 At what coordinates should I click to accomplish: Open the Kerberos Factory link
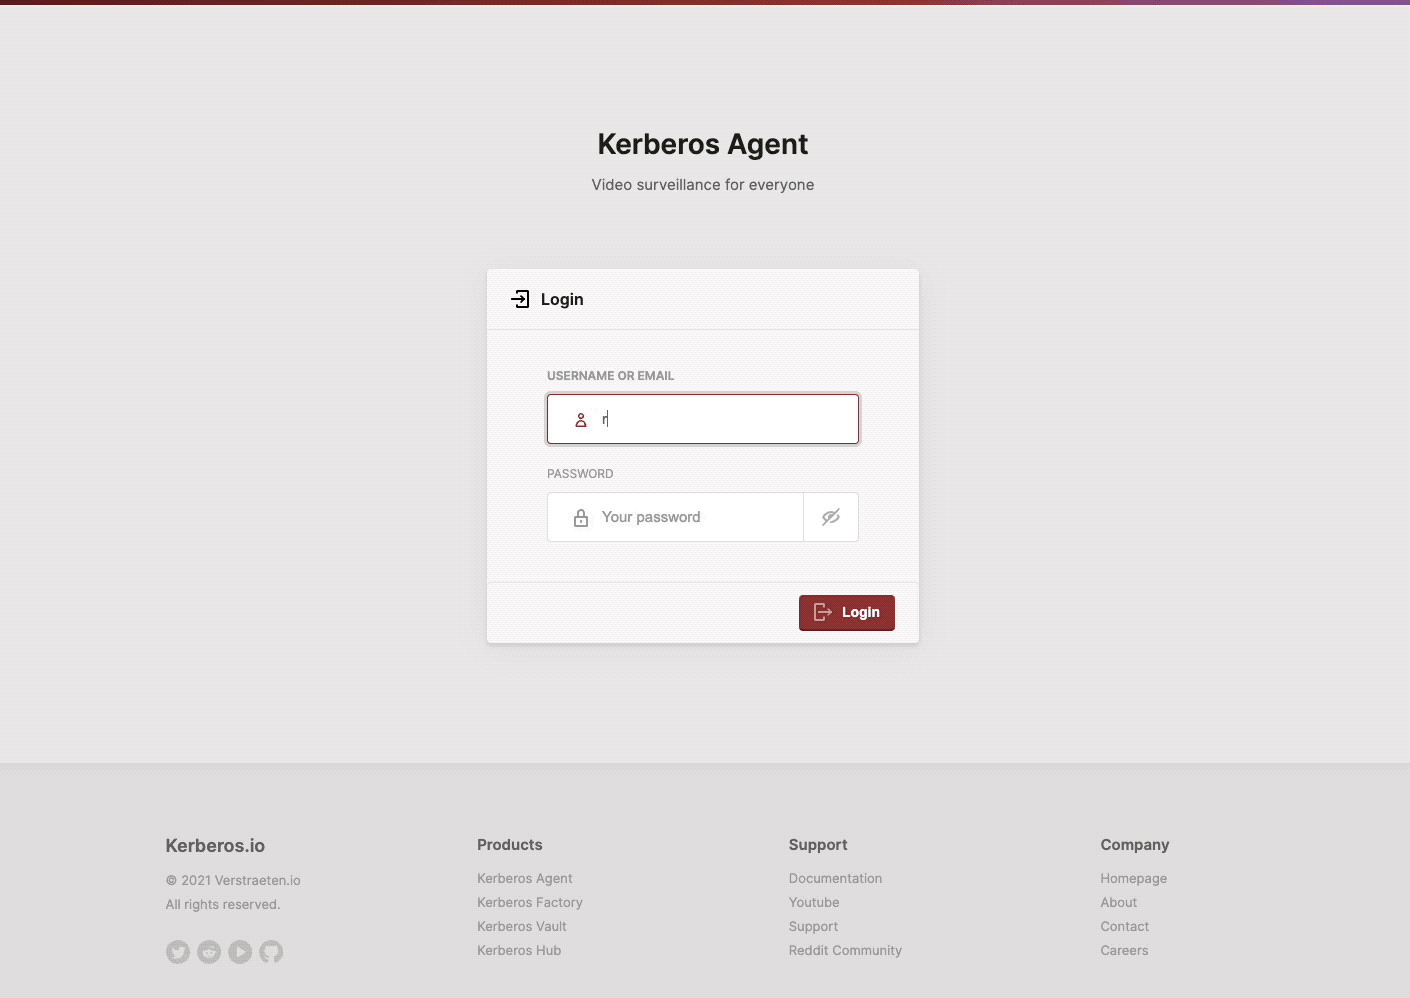pos(529,902)
